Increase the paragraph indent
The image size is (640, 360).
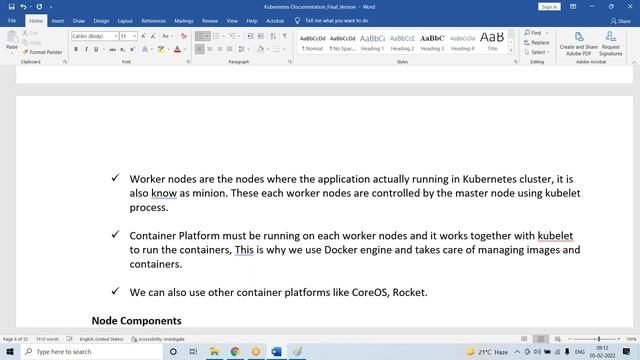(x=261, y=36)
